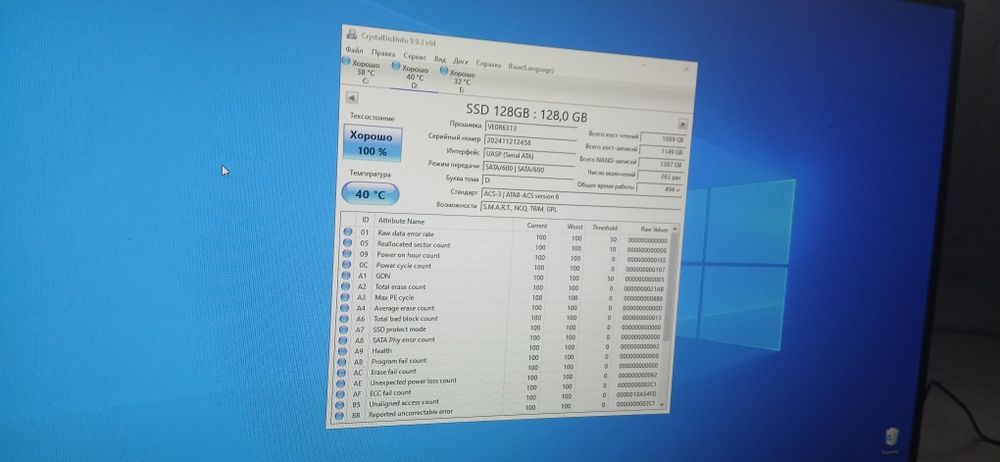Click the 40 °C temperature button
Image resolution: width=1000 pixels, height=462 pixels.
tap(371, 194)
